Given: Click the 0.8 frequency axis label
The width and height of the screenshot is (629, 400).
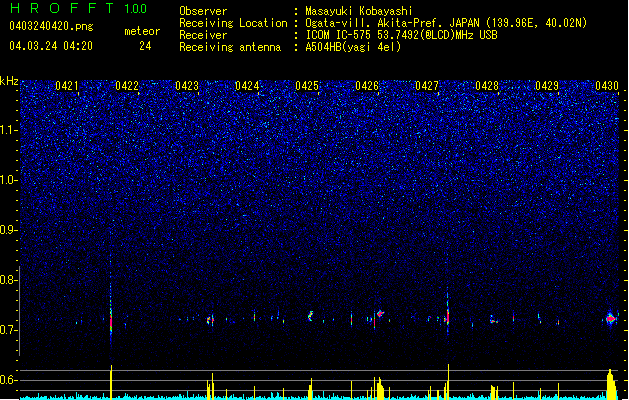Looking at the screenshot, I should [8, 280].
